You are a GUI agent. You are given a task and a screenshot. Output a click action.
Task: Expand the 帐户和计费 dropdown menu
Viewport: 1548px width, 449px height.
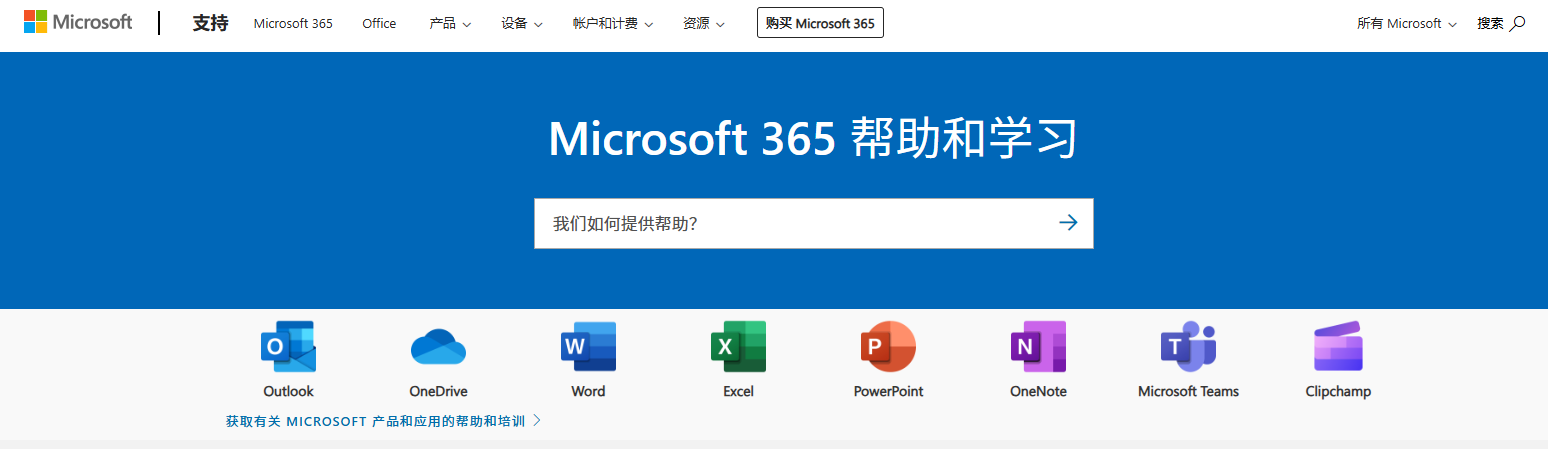pos(613,23)
